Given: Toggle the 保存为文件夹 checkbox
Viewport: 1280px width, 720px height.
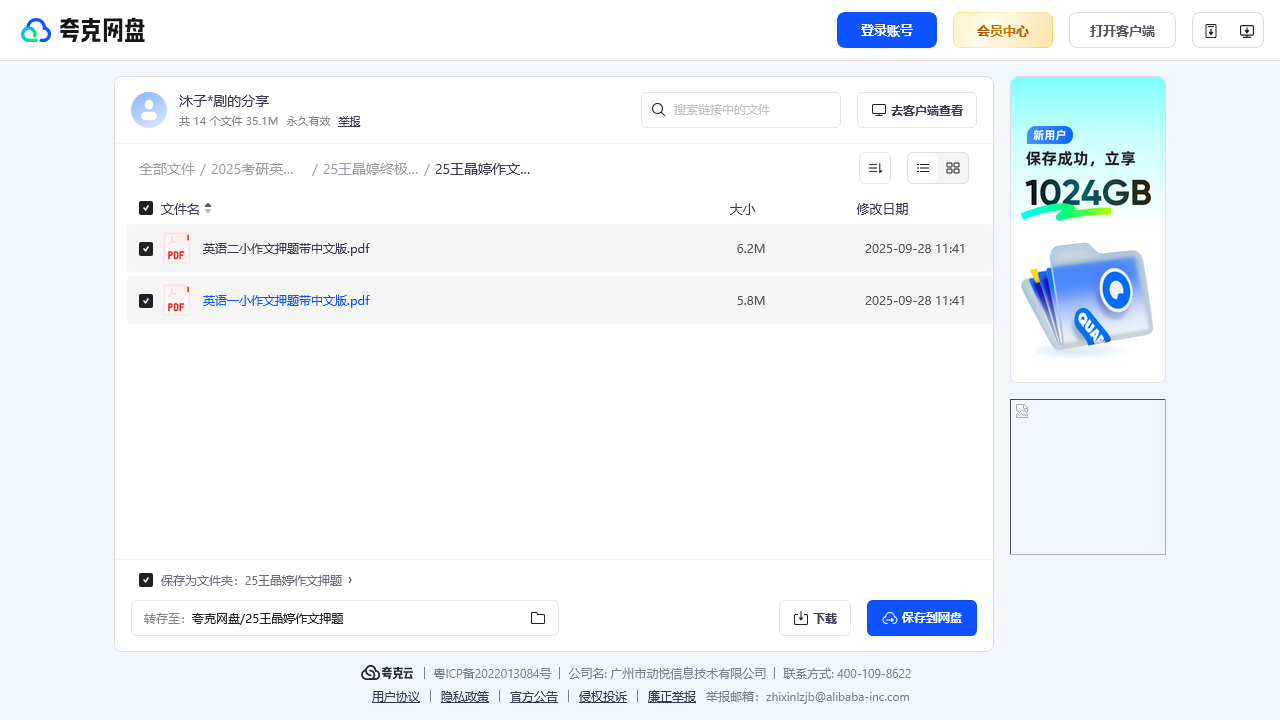Looking at the screenshot, I should 146,580.
